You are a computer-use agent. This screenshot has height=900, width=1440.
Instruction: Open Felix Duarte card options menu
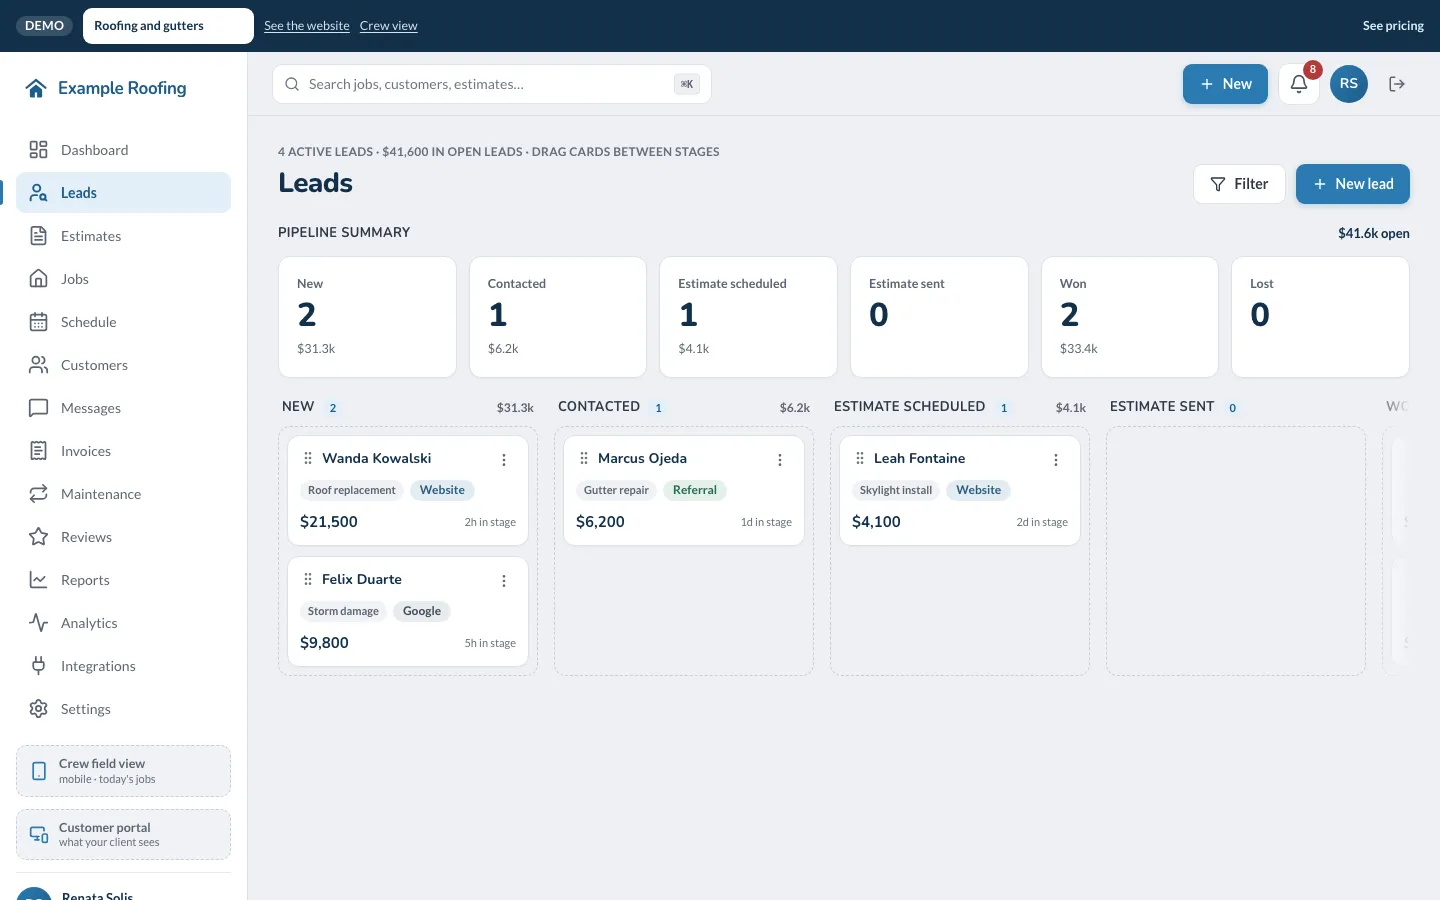504,581
